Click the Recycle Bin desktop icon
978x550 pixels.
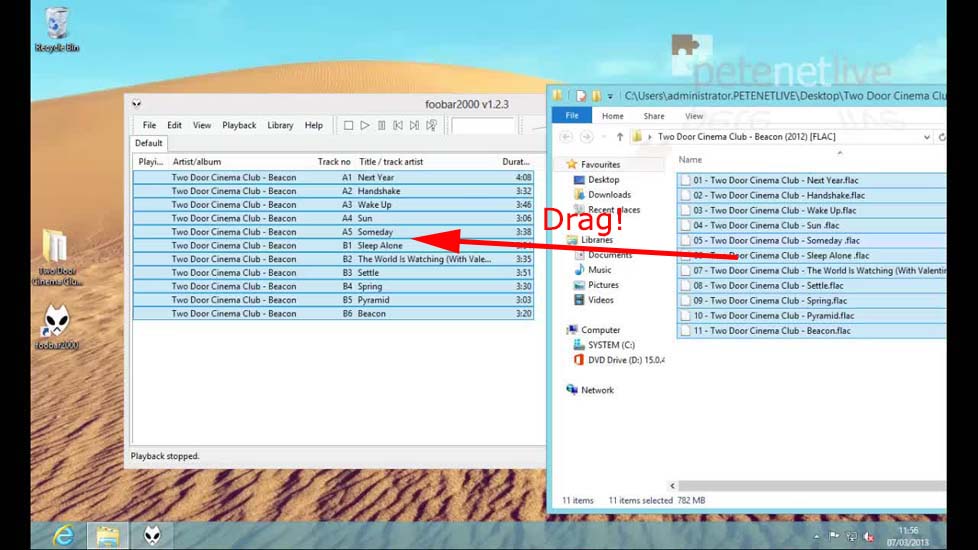coord(57,29)
